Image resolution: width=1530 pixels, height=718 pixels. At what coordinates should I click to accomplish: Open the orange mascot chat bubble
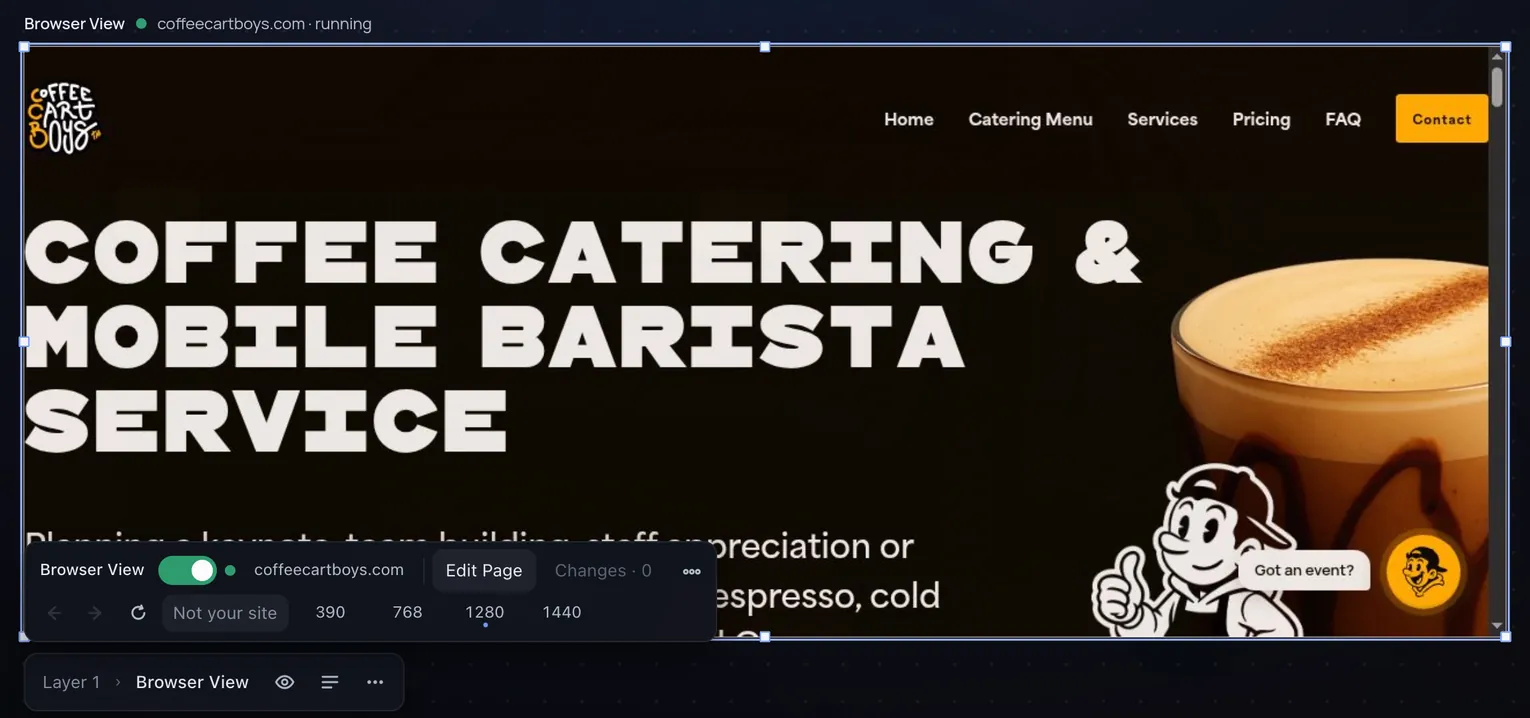point(1423,571)
